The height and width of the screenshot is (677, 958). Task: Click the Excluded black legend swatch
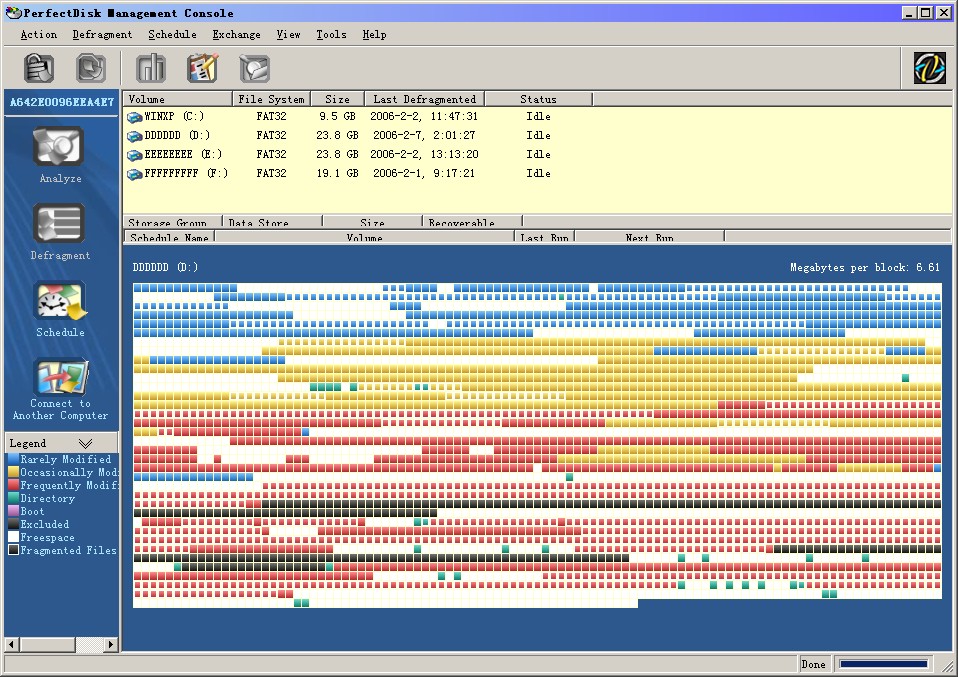(13, 524)
